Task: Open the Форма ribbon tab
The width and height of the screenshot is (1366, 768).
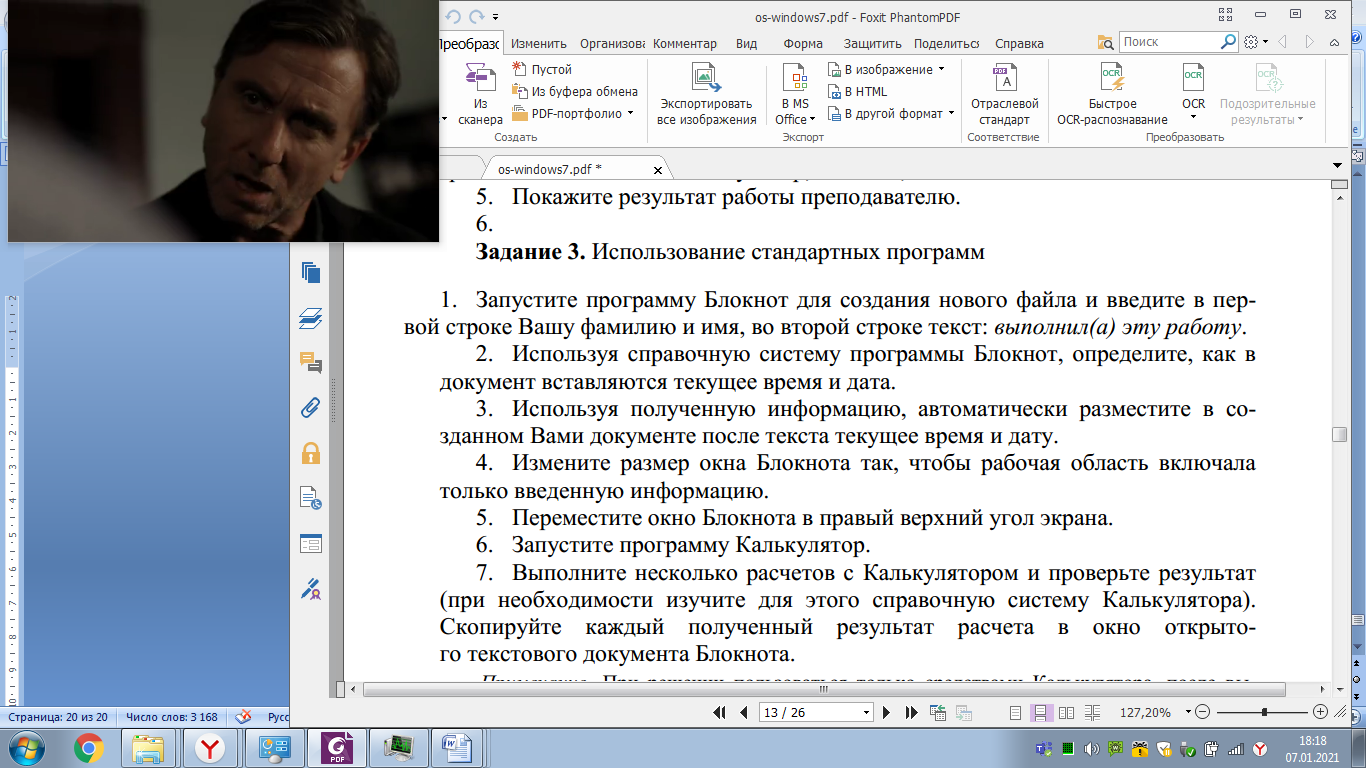Action: pos(803,43)
